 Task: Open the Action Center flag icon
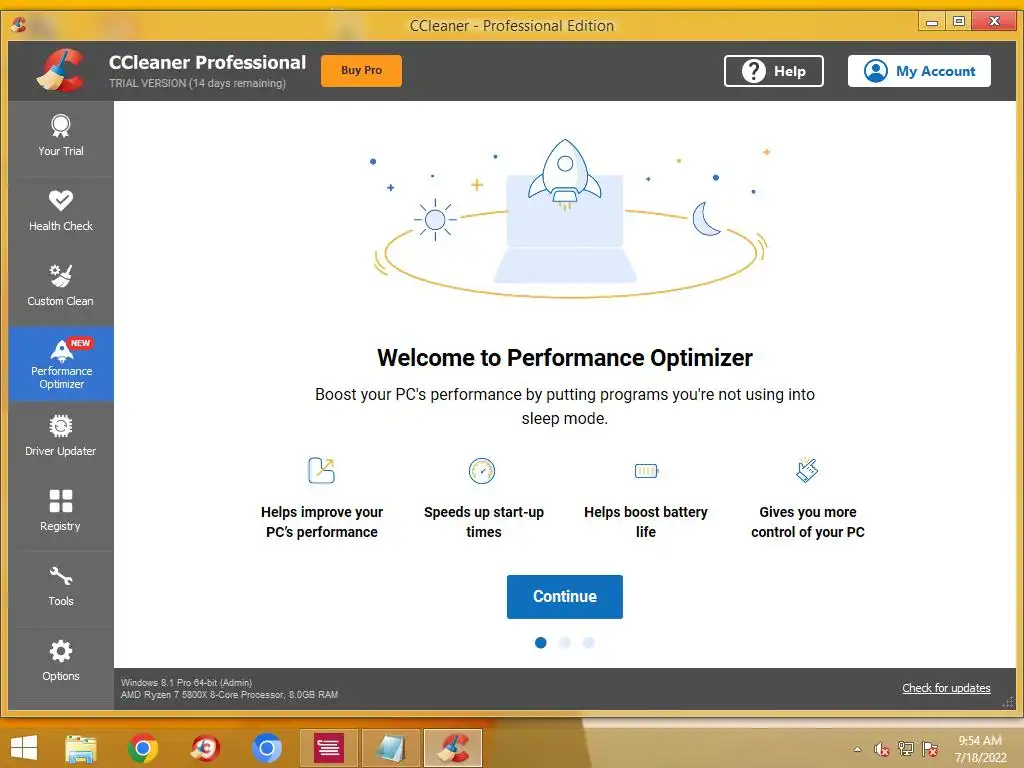pyautogui.click(x=930, y=749)
